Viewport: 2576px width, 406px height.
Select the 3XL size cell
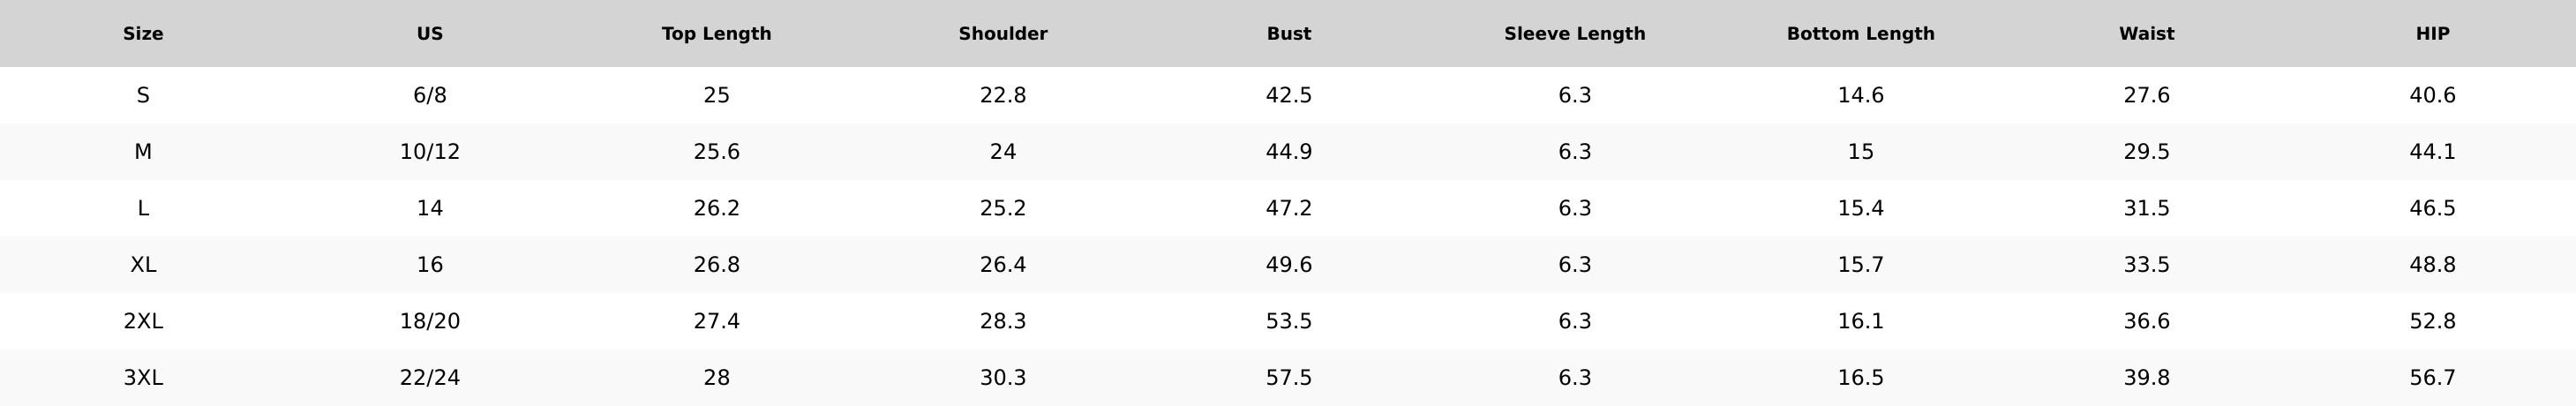coord(143,378)
